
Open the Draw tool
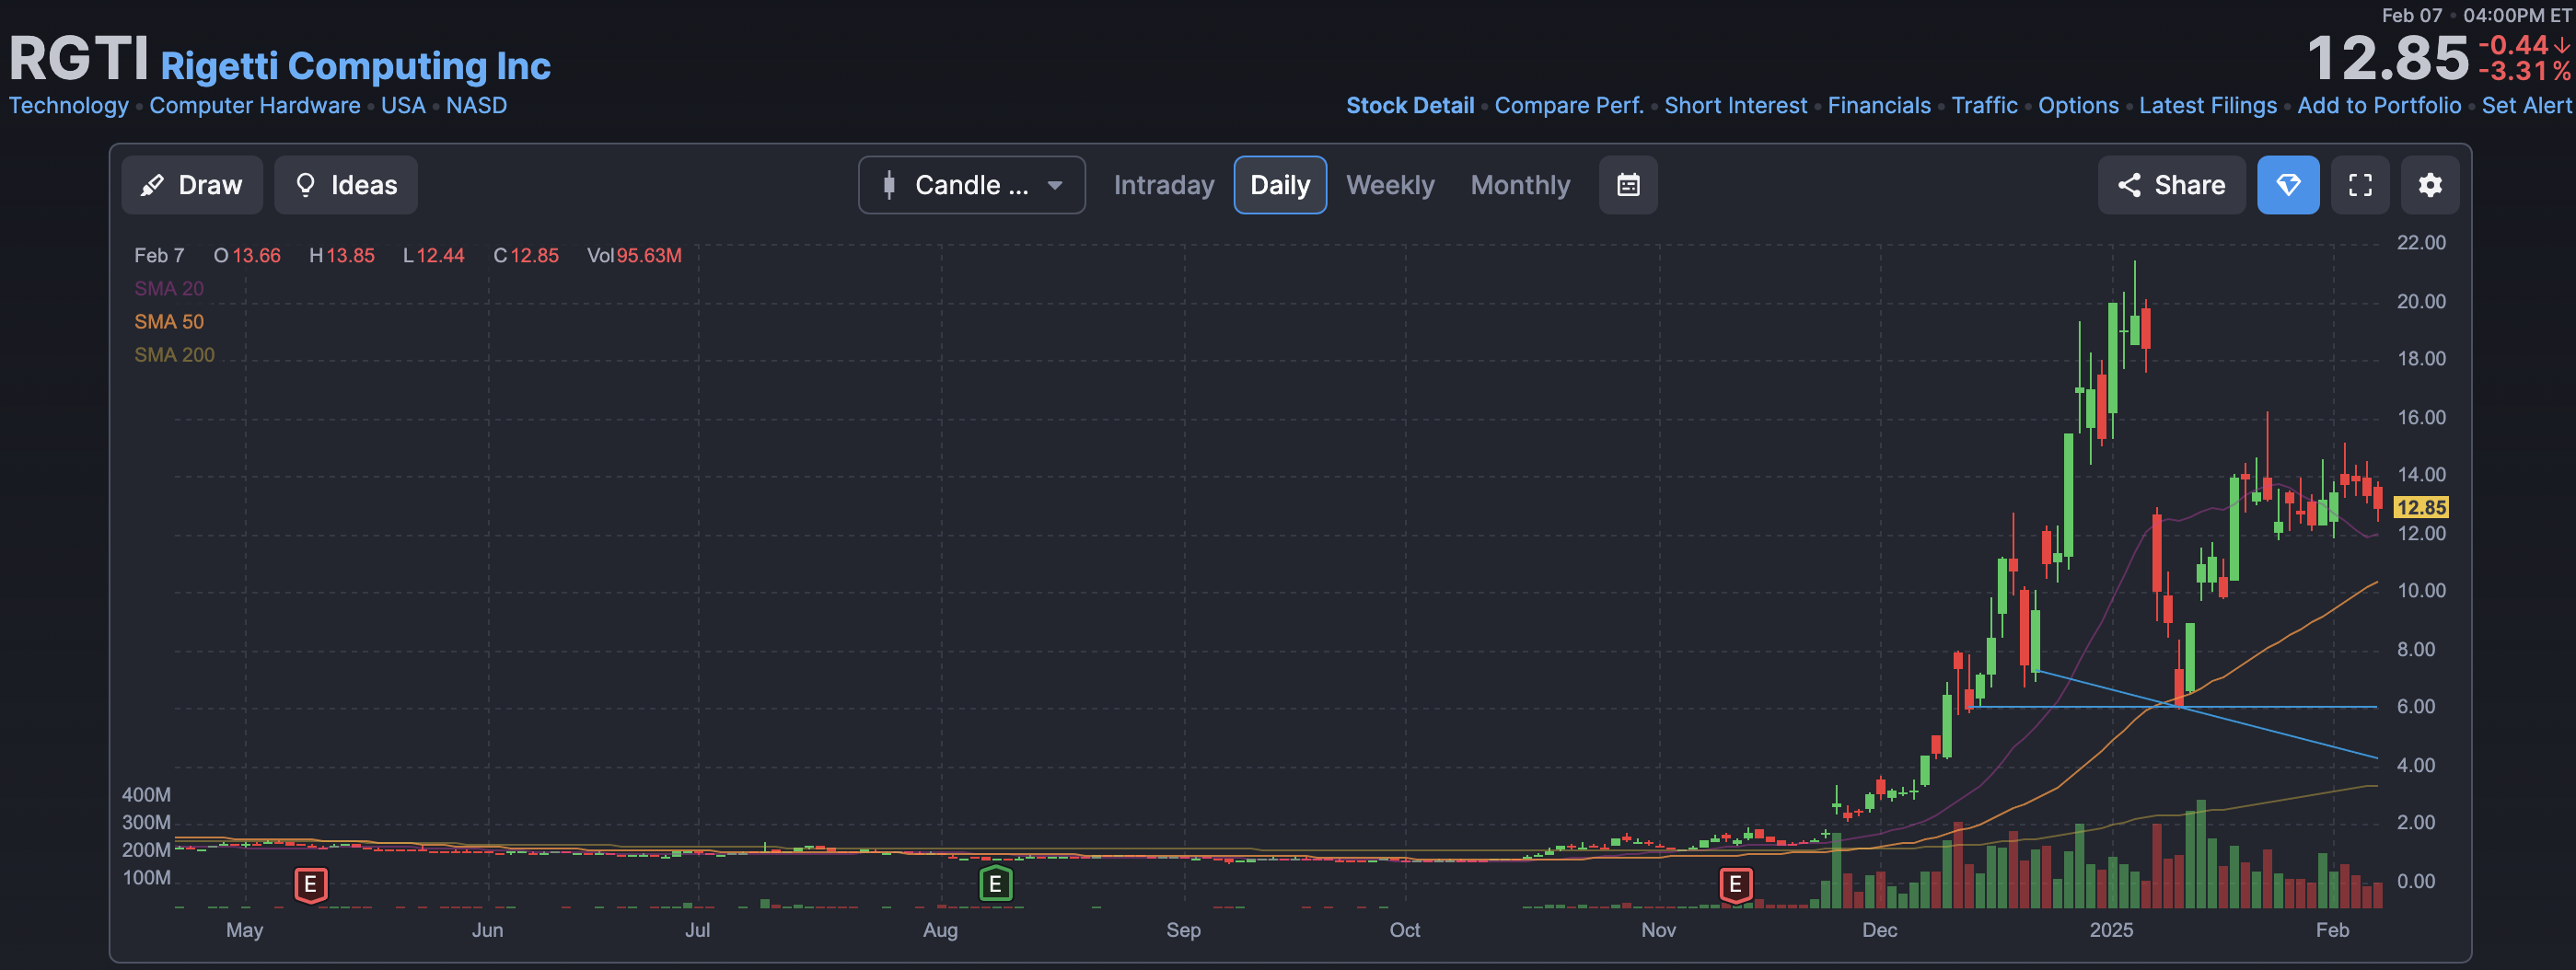[x=192, y=185]
